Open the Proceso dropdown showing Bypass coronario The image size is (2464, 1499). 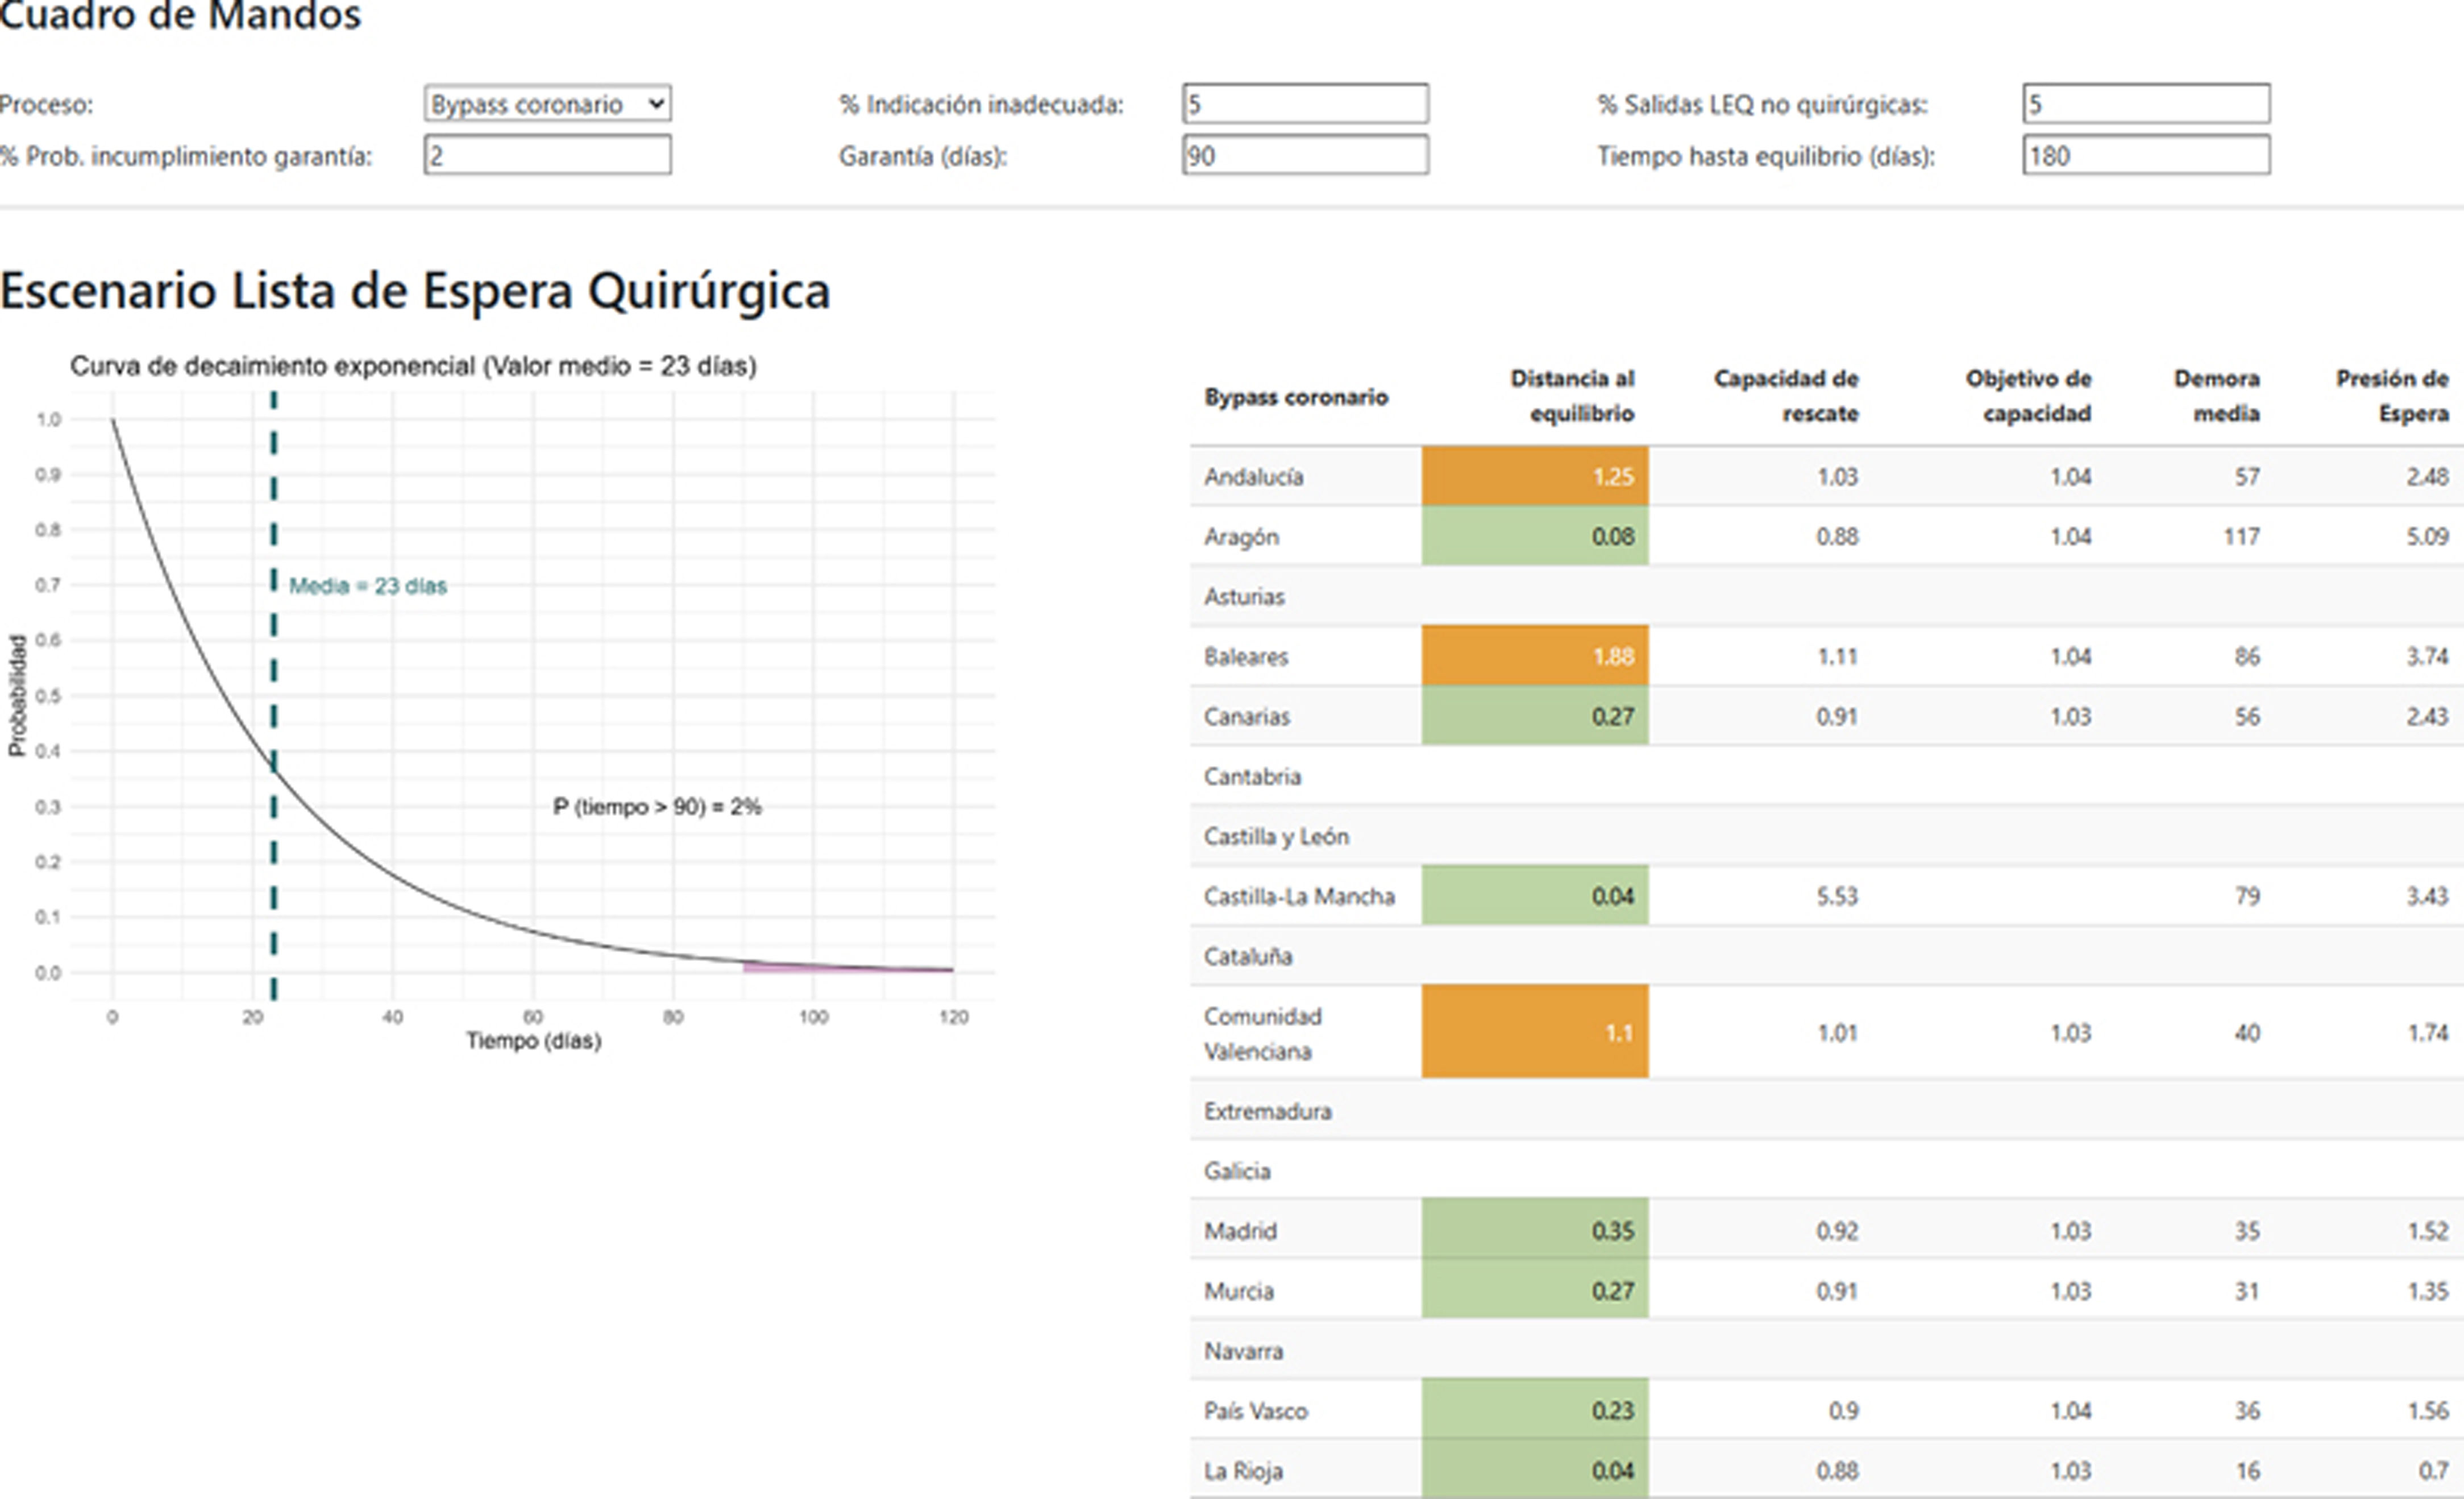[547, 104]
